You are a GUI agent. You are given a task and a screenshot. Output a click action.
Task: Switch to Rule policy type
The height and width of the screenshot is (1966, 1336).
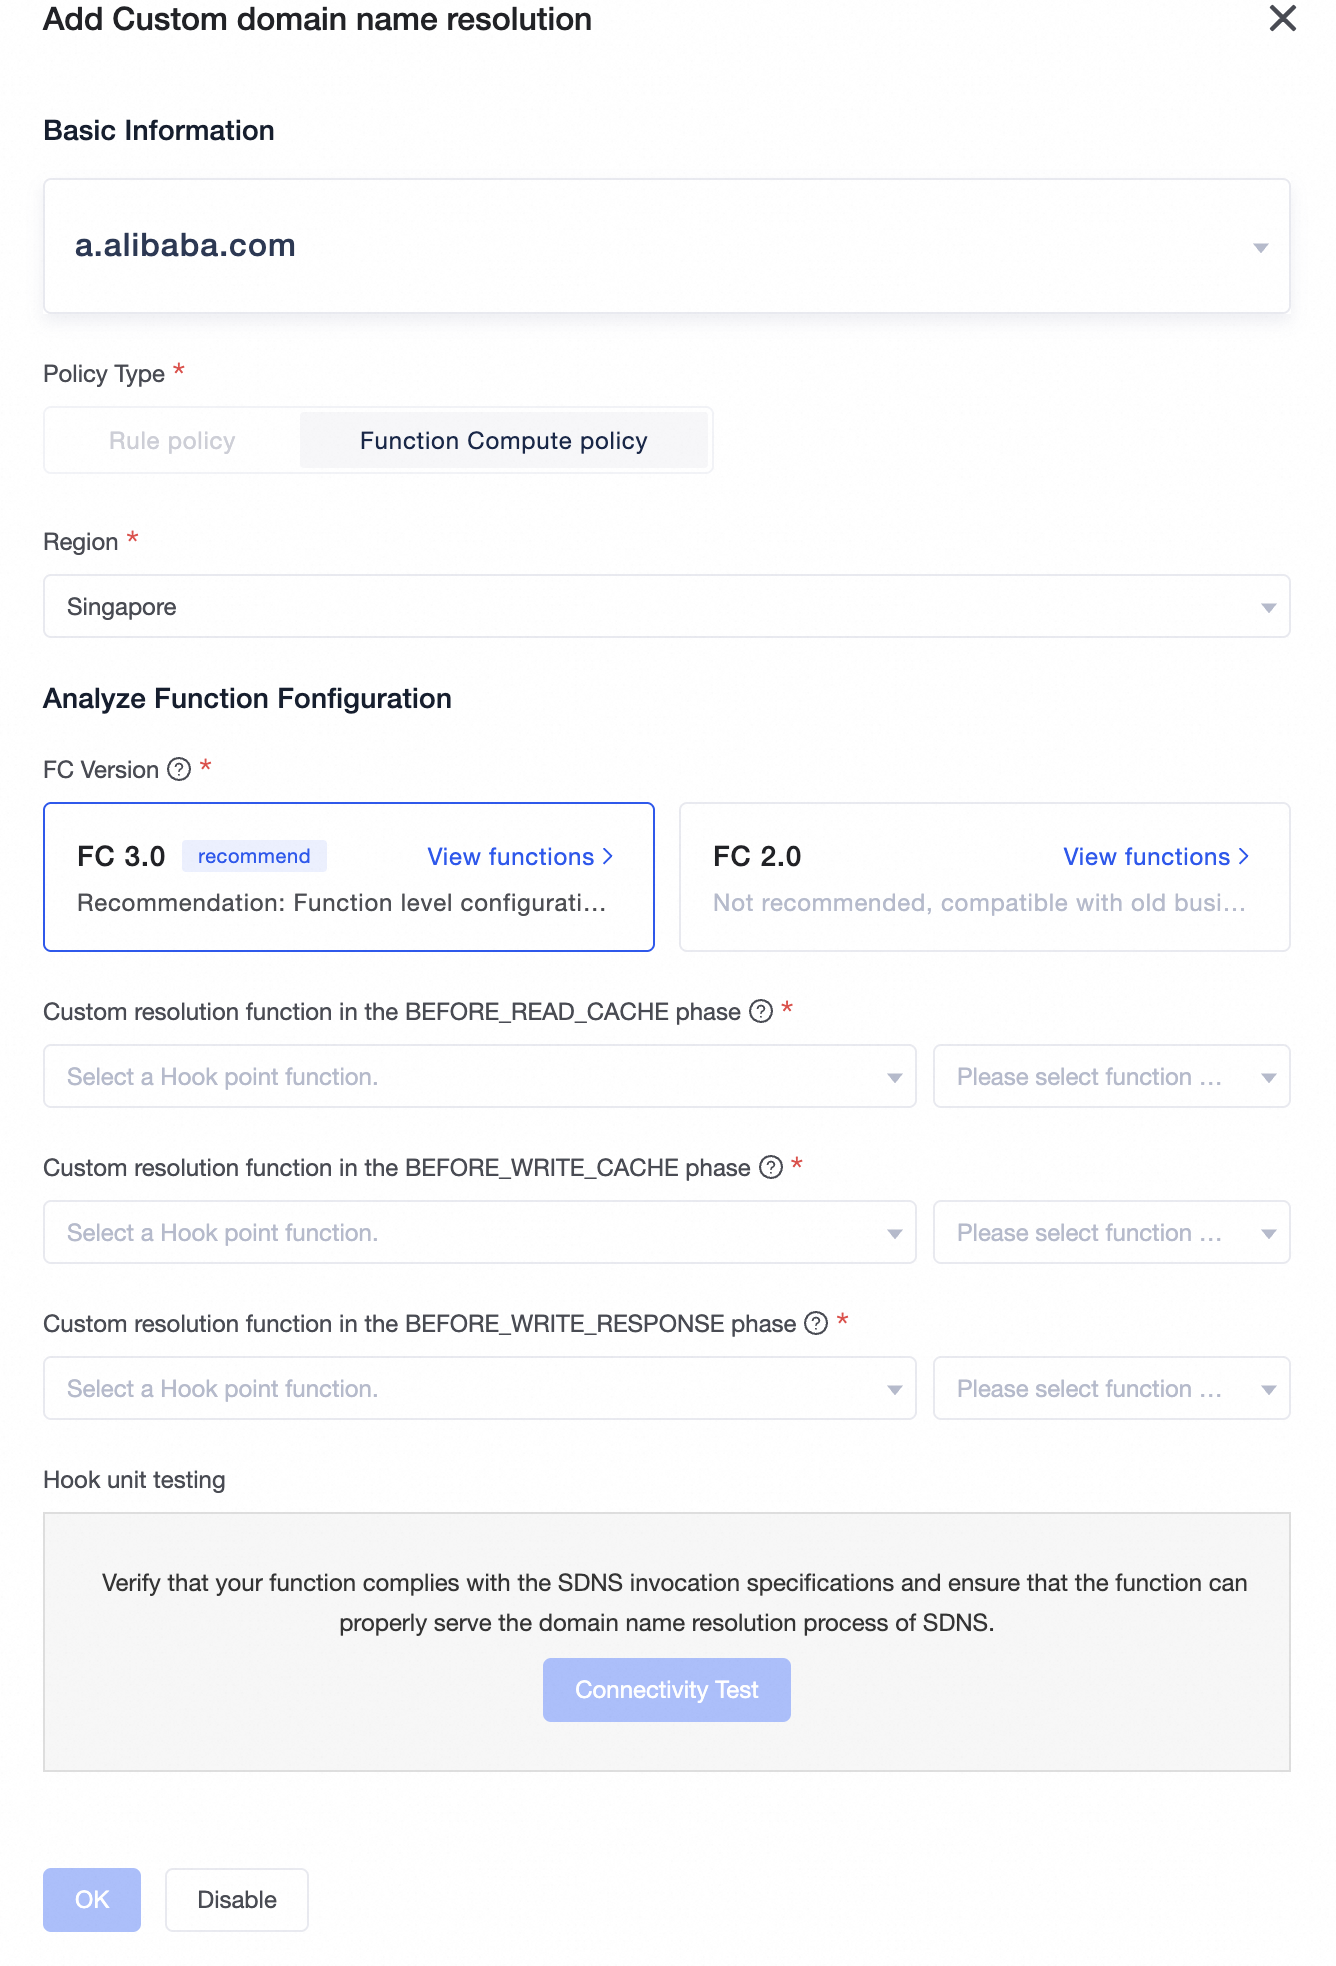[172, 441]
